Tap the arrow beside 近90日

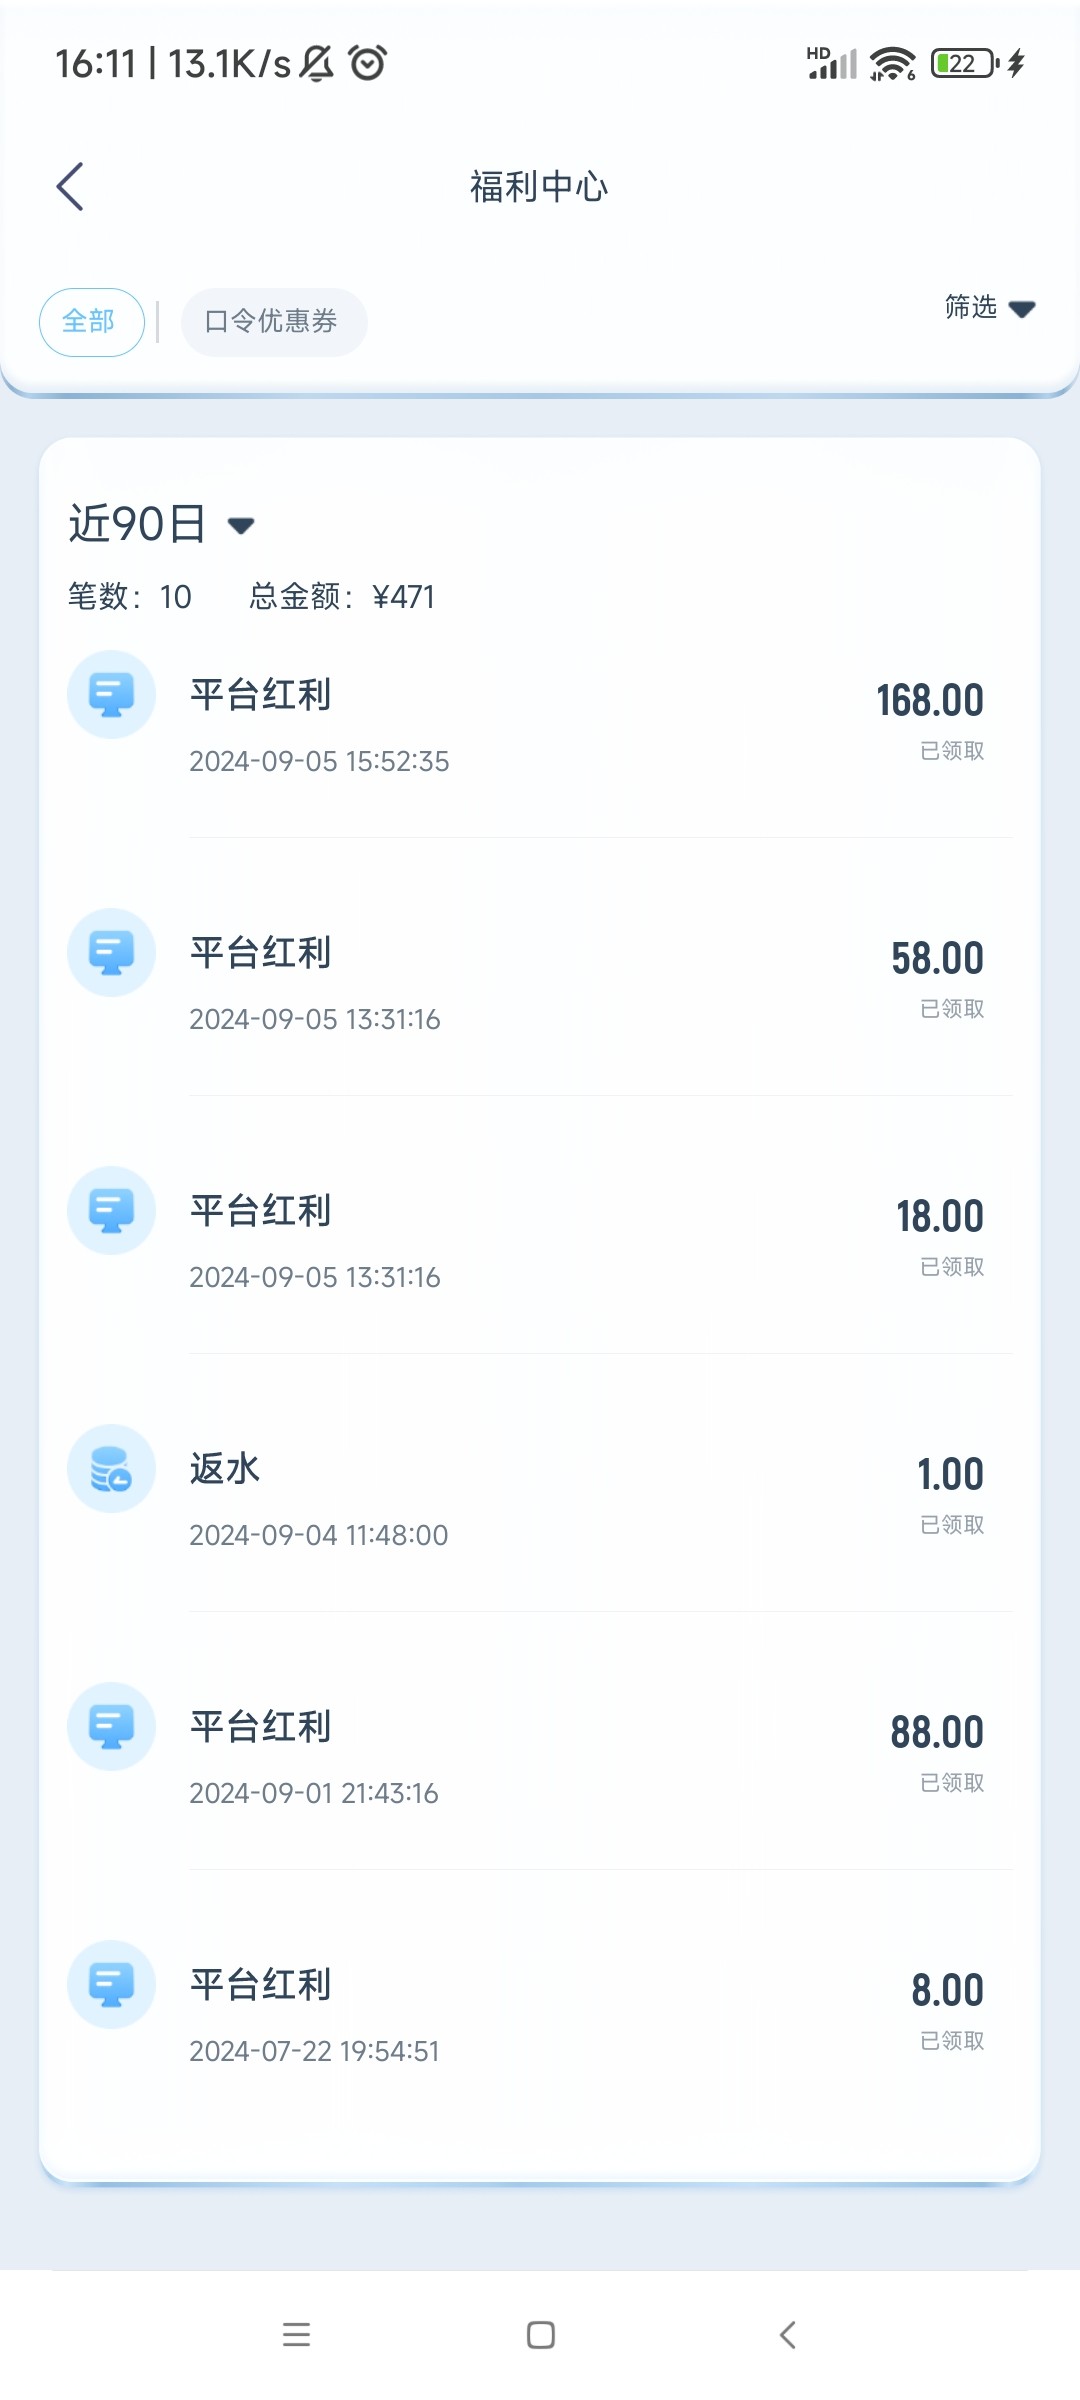coord(241,526)
